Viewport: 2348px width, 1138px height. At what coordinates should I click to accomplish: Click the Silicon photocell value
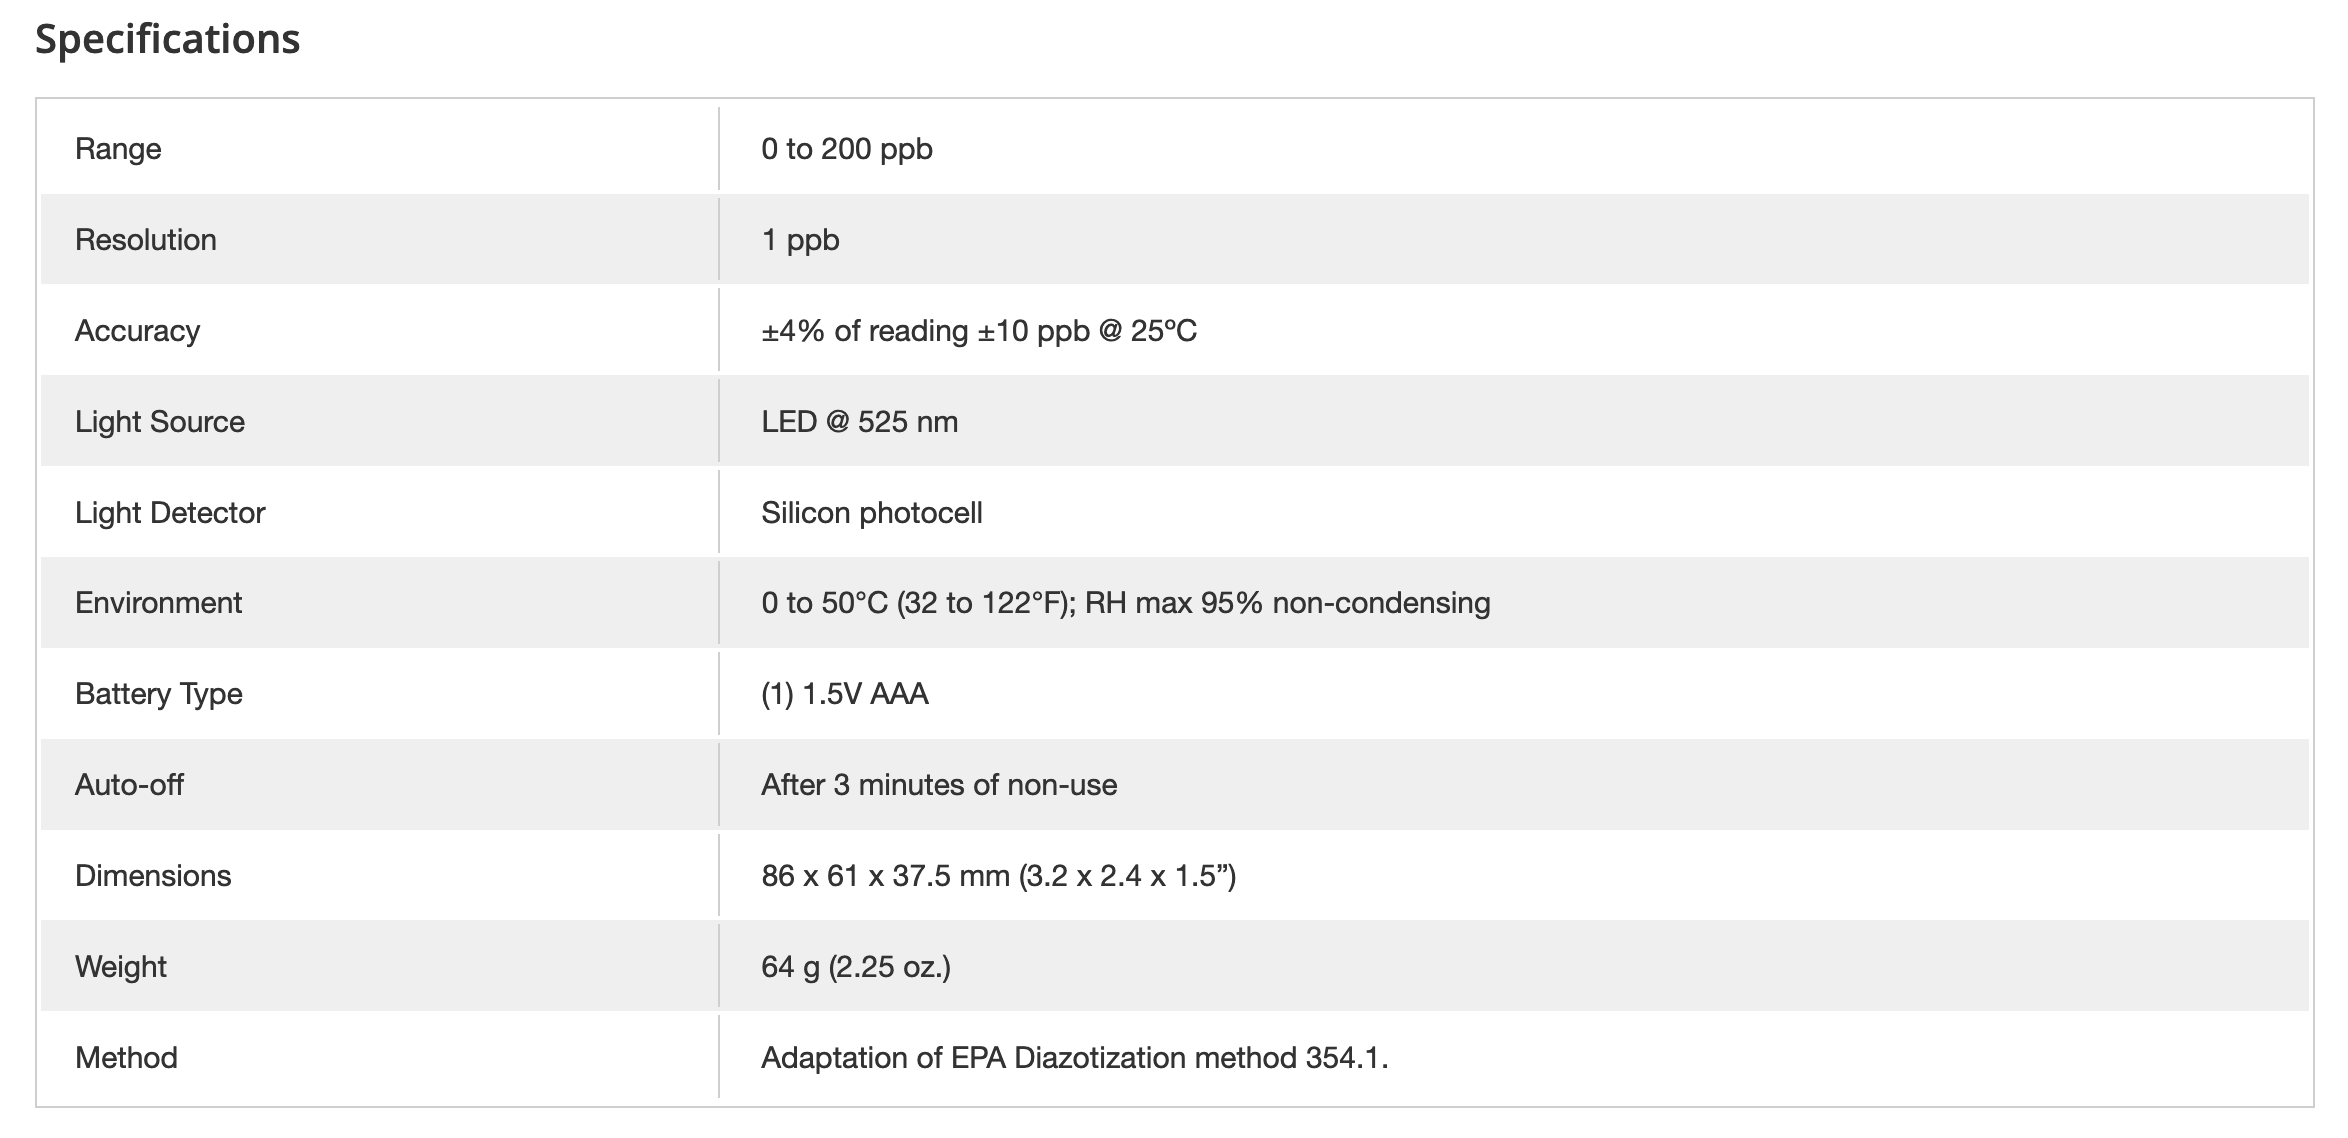click(872, 513)
